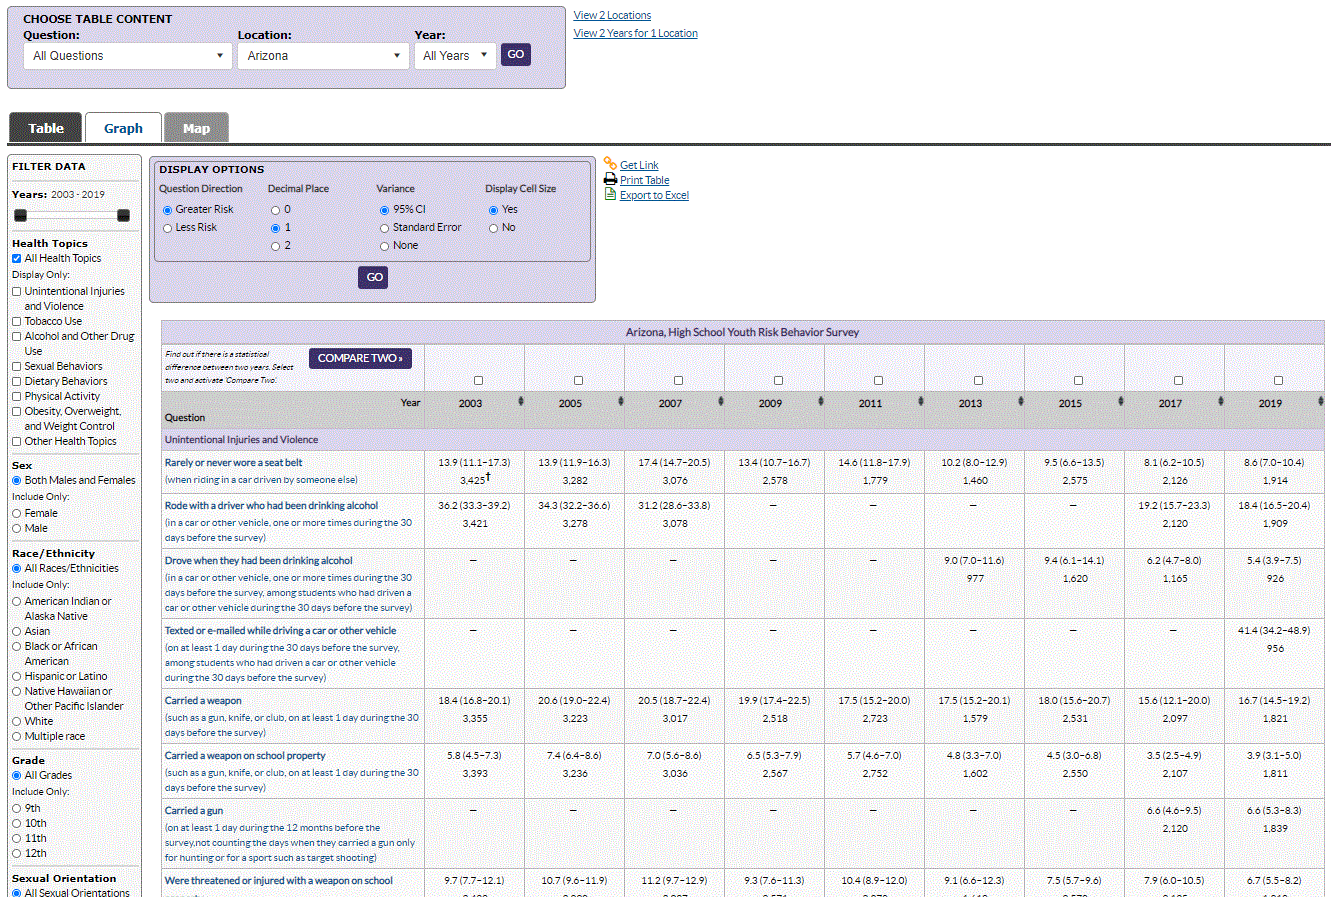Check the 2003 year compare checkbox

tap(478, 380)
